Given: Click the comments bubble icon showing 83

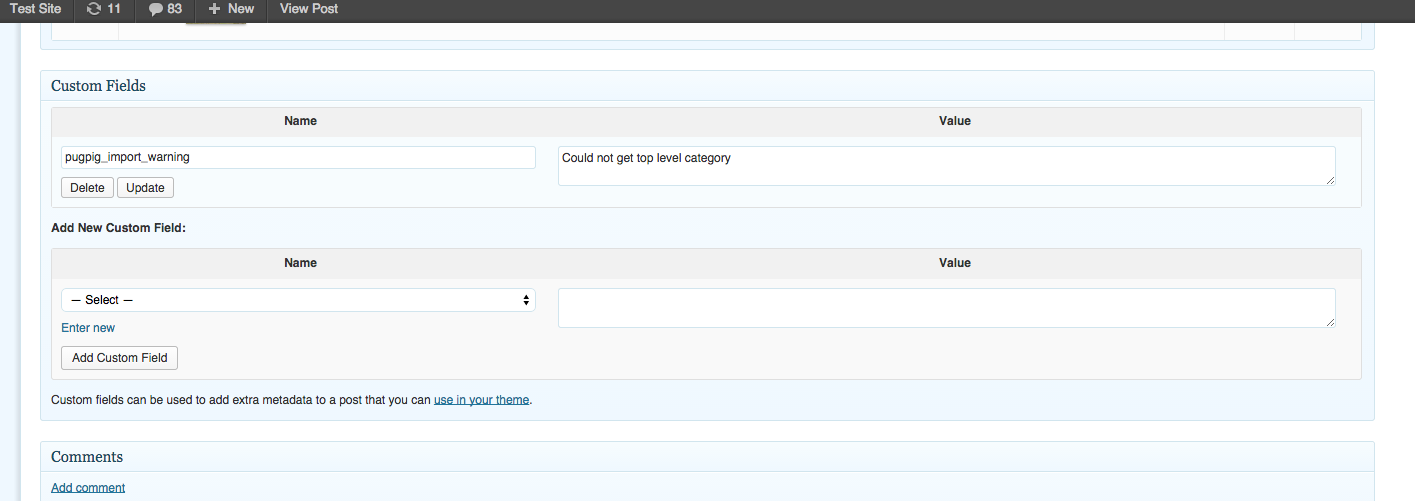Looking at the screenshot, I should [x=155, y=9].
